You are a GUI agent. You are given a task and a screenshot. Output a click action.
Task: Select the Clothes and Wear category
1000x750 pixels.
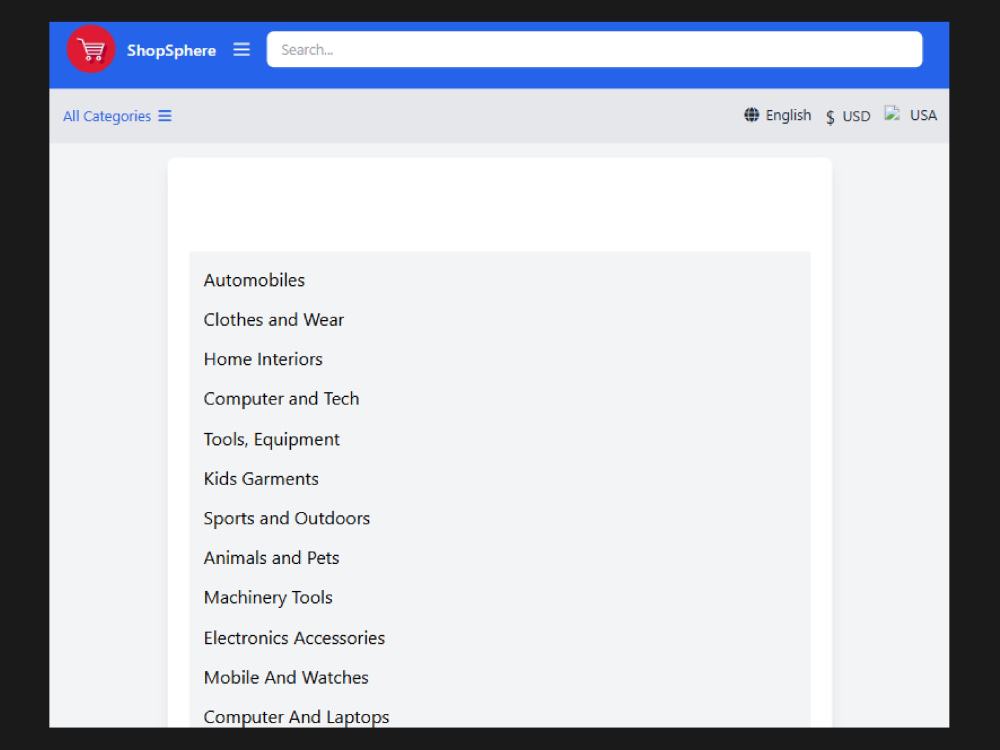click(x=274, y=320)
